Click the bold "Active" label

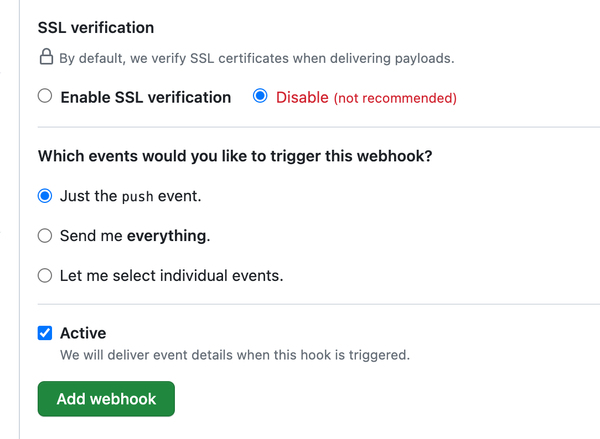pos(83,333)
